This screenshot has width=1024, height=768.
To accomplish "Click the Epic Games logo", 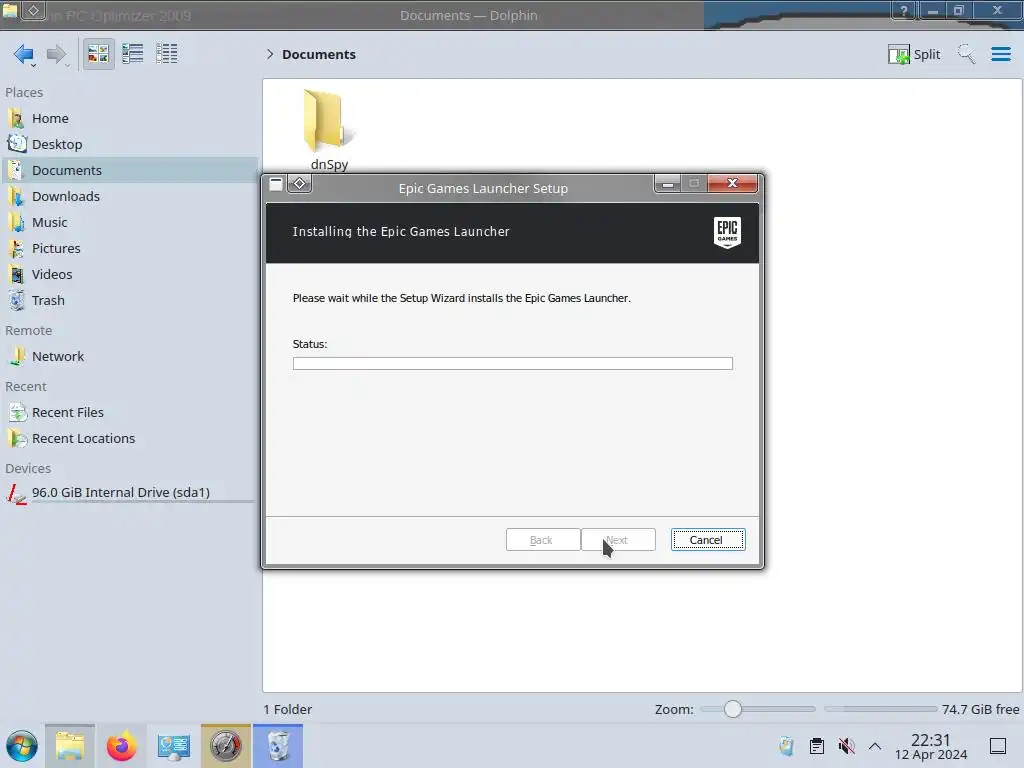I will (727, 232).
